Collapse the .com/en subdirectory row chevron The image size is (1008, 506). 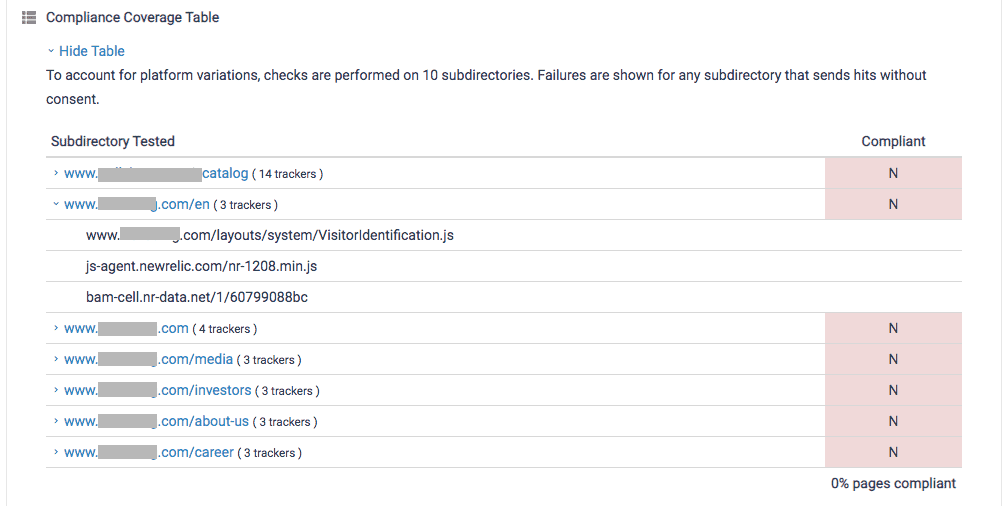(56, 204)
